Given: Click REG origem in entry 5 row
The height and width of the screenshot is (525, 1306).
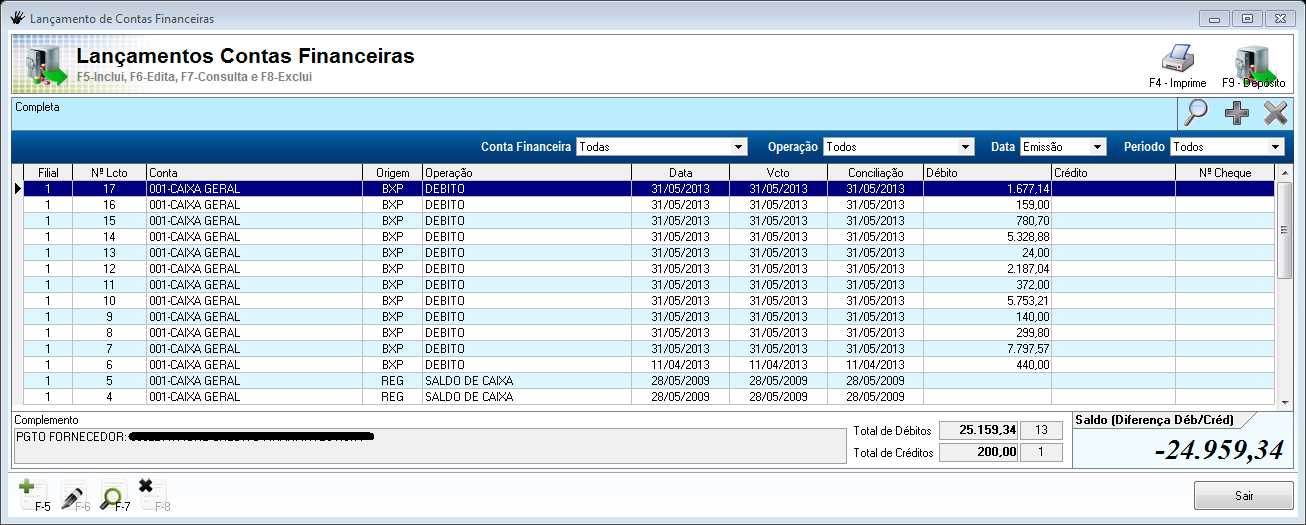Looking at the screenshot, I should point(393,380).
